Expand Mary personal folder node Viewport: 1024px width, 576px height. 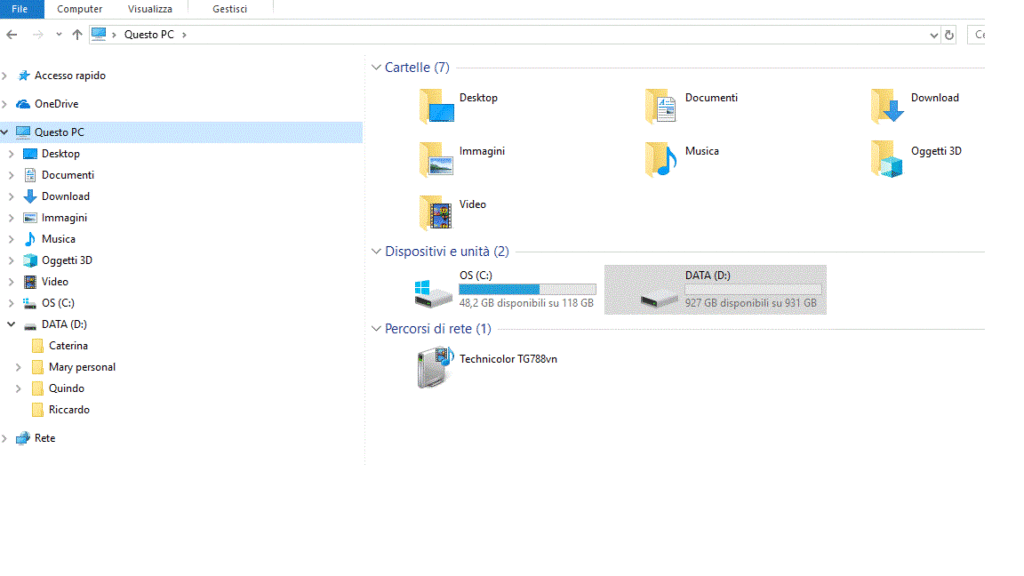[x=18, y=368]
